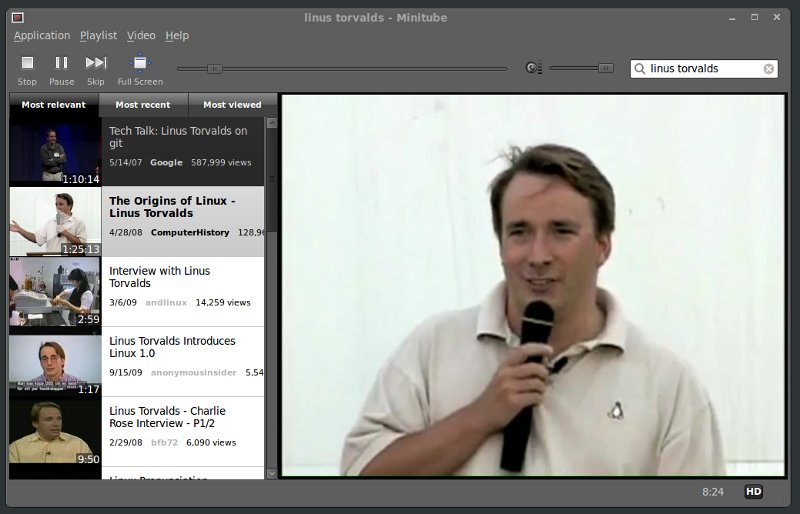The width and height of the screenshot is (800, 514).
Task: Click the video seek slider handle
Action: click(214, 68)
